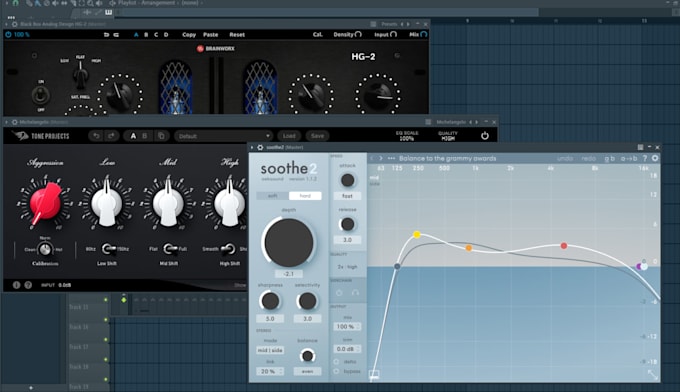Toggle Michelangelo Low Shift switch
The width and height of the screenshot is (680, 392).
click(x=108, y=249)
